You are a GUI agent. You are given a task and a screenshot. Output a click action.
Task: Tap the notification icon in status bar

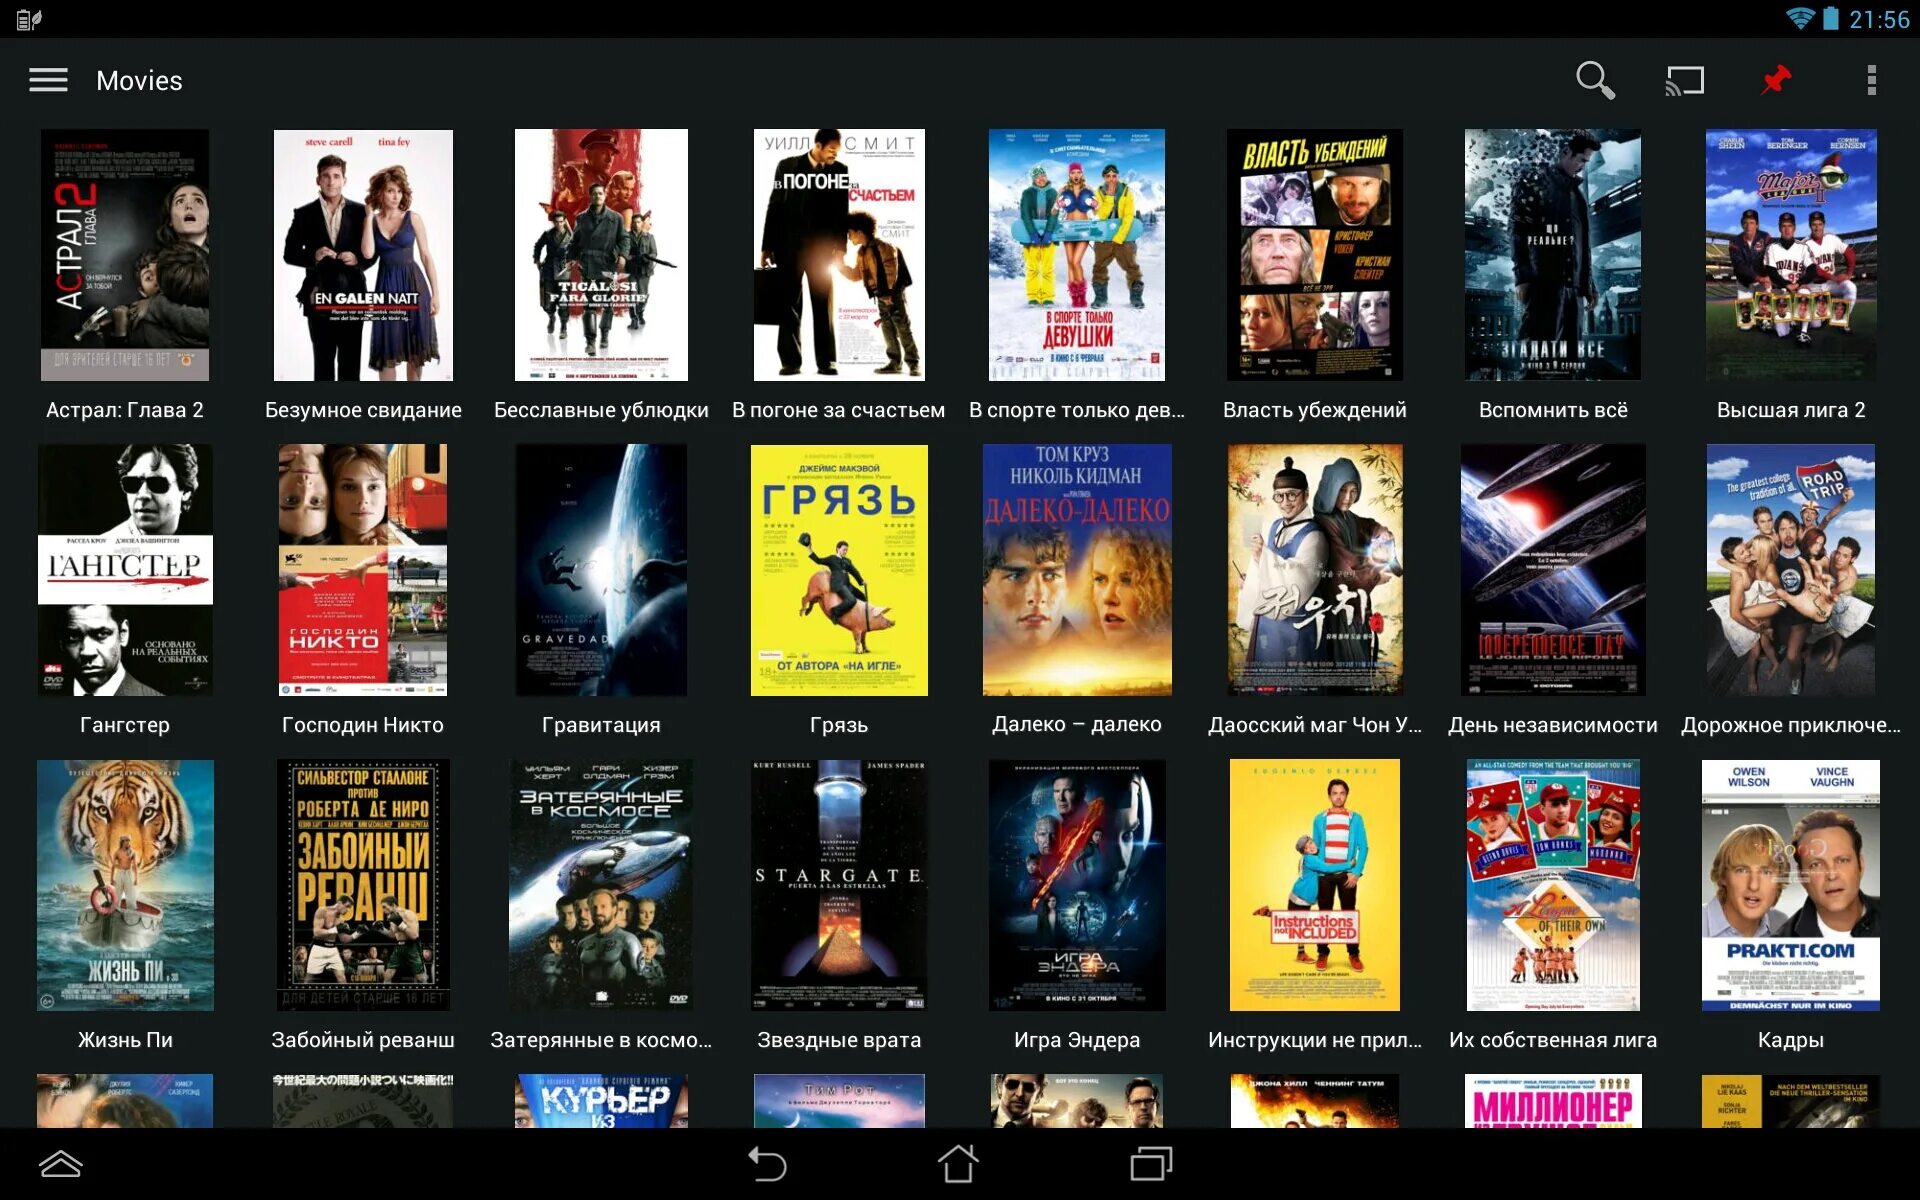(x=29, y=19)
